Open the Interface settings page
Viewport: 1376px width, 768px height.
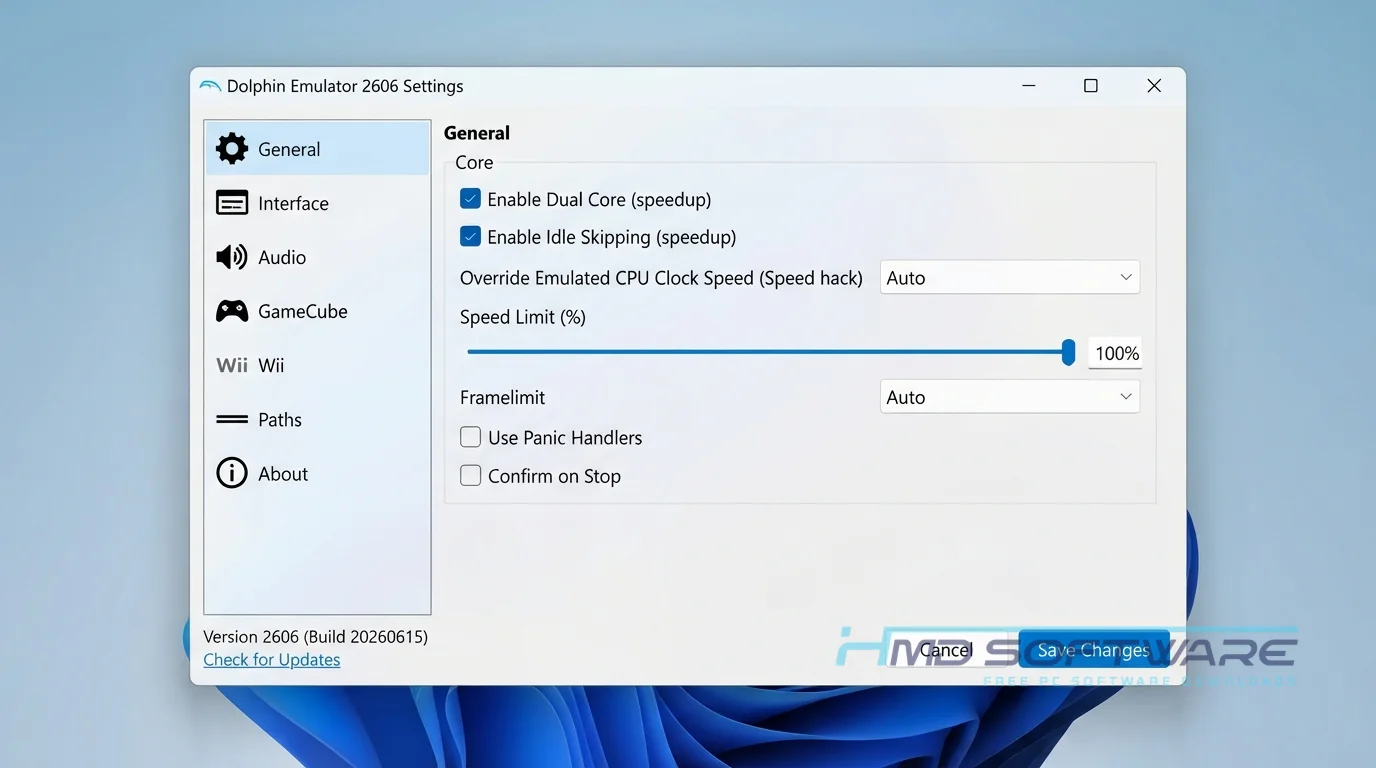317,203
